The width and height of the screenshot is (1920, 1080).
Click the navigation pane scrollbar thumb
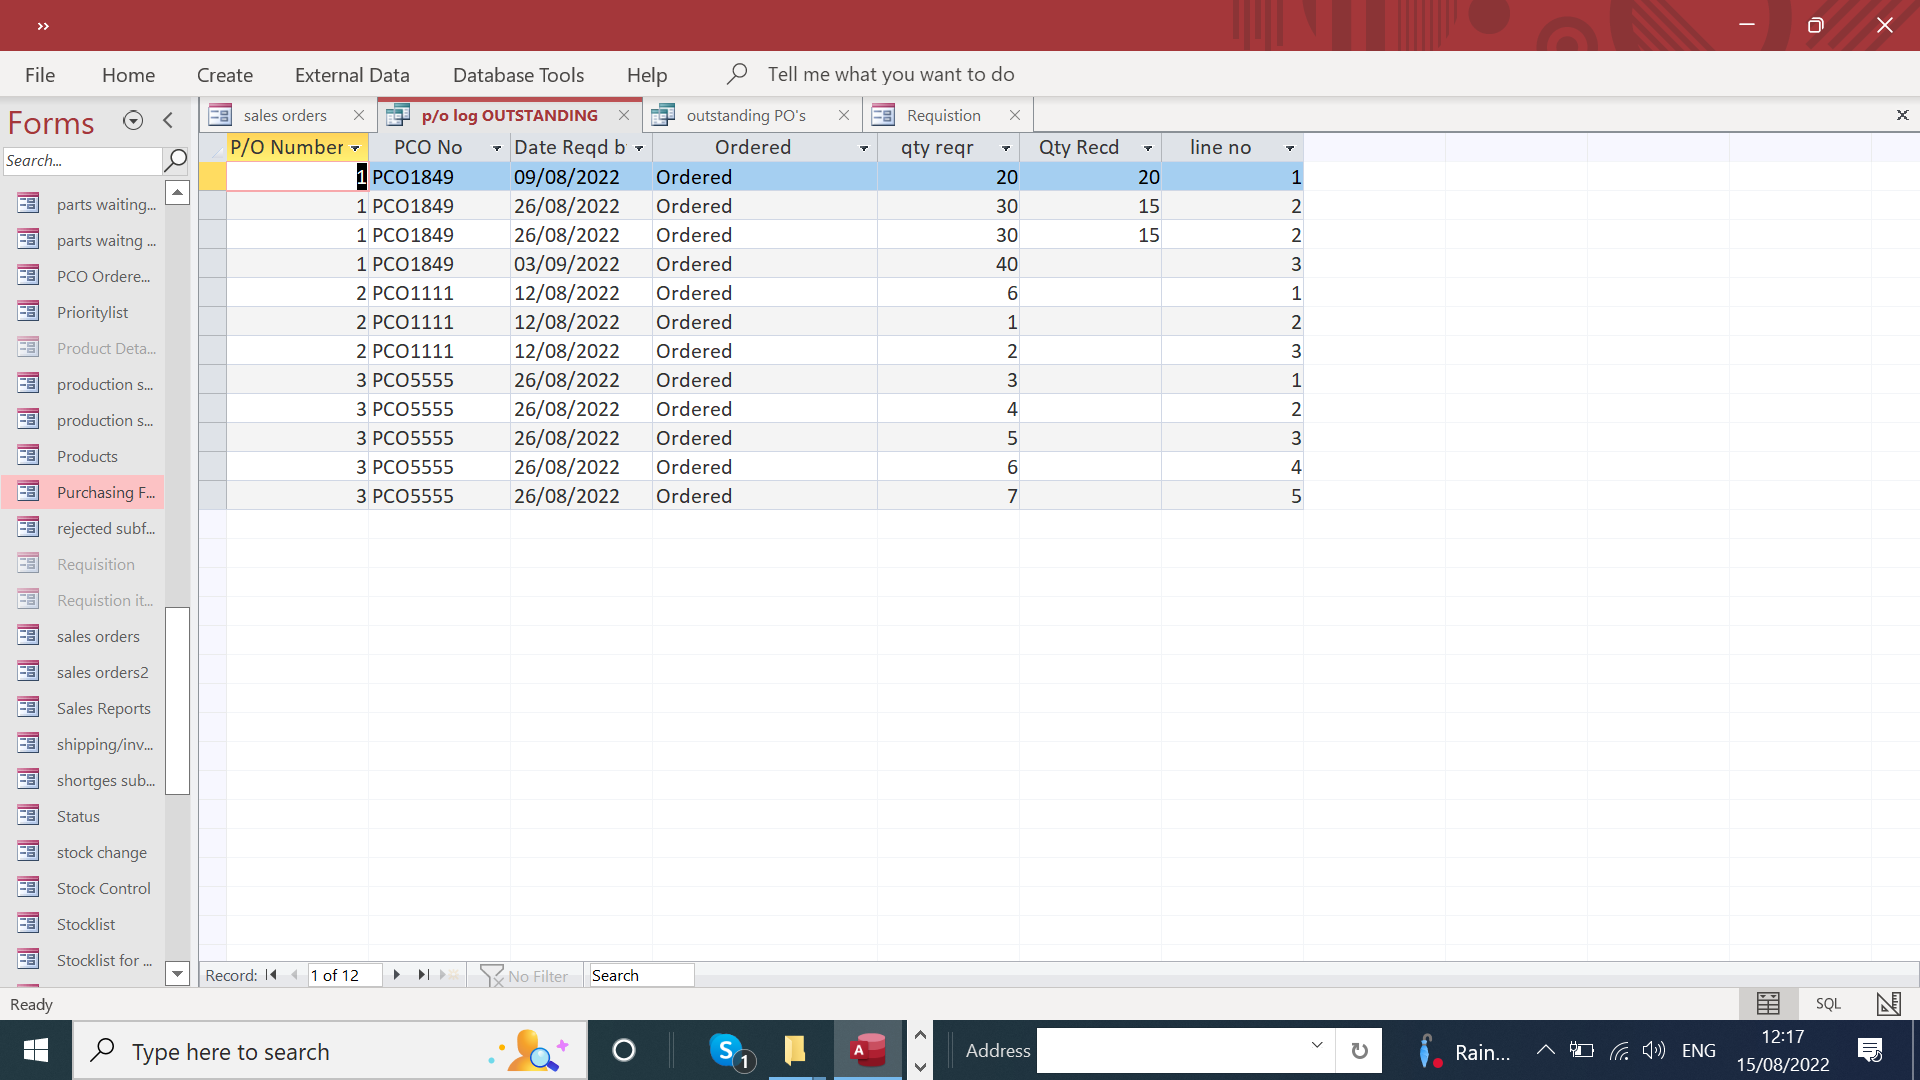[177, 700]
